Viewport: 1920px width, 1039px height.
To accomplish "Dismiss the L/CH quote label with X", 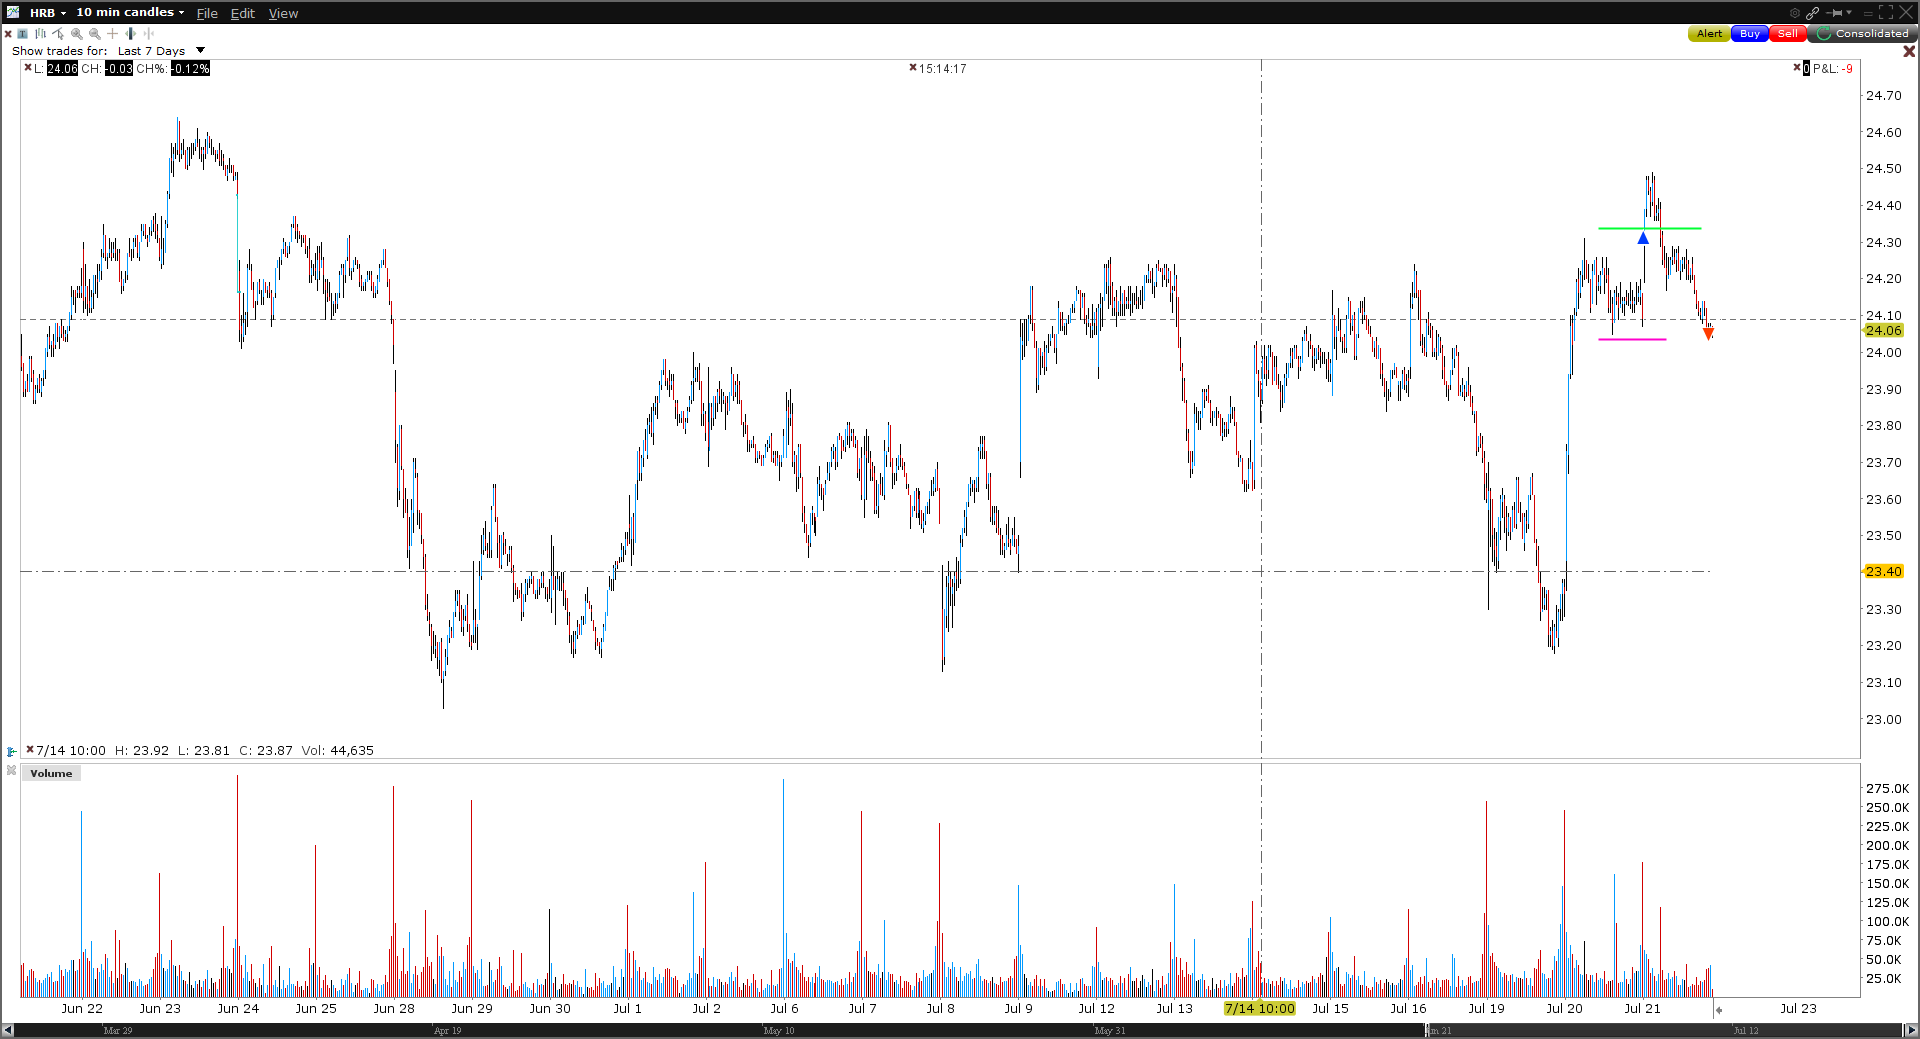I will [28, 68].
